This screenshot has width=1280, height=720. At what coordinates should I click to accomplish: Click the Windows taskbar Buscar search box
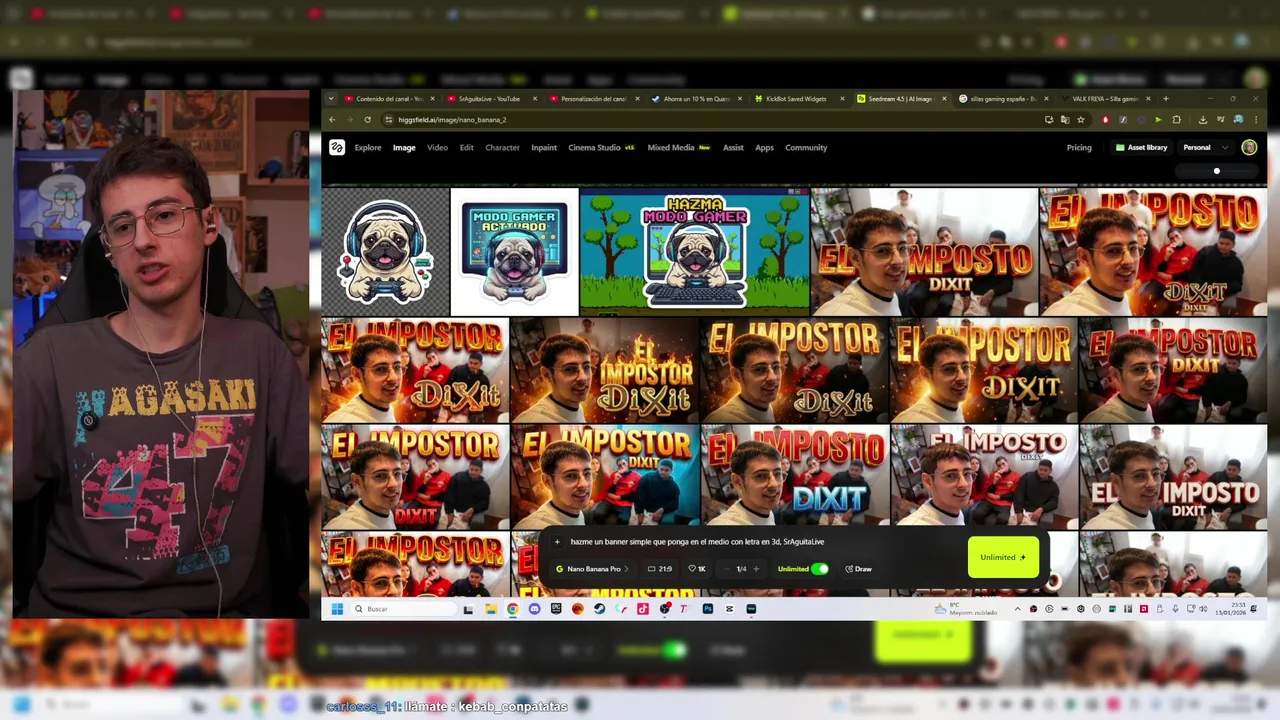coord(405,609)
